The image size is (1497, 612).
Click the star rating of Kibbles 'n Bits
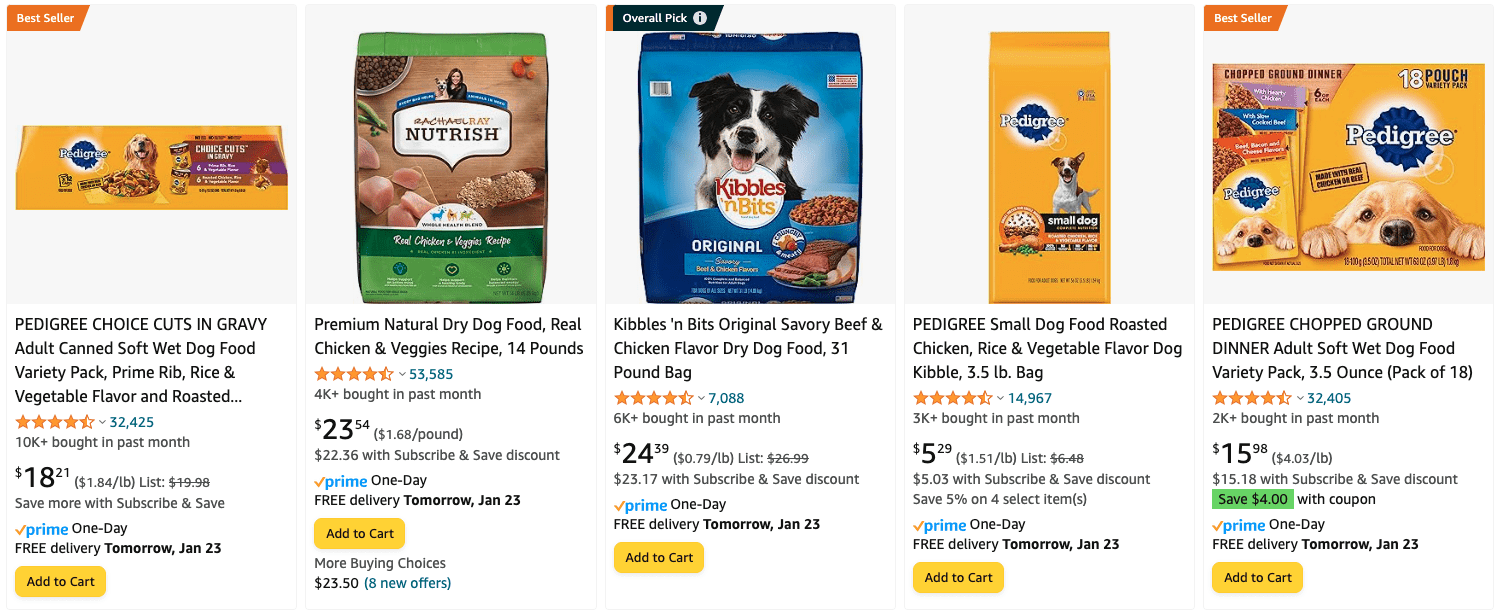click(x=653, y=398)
